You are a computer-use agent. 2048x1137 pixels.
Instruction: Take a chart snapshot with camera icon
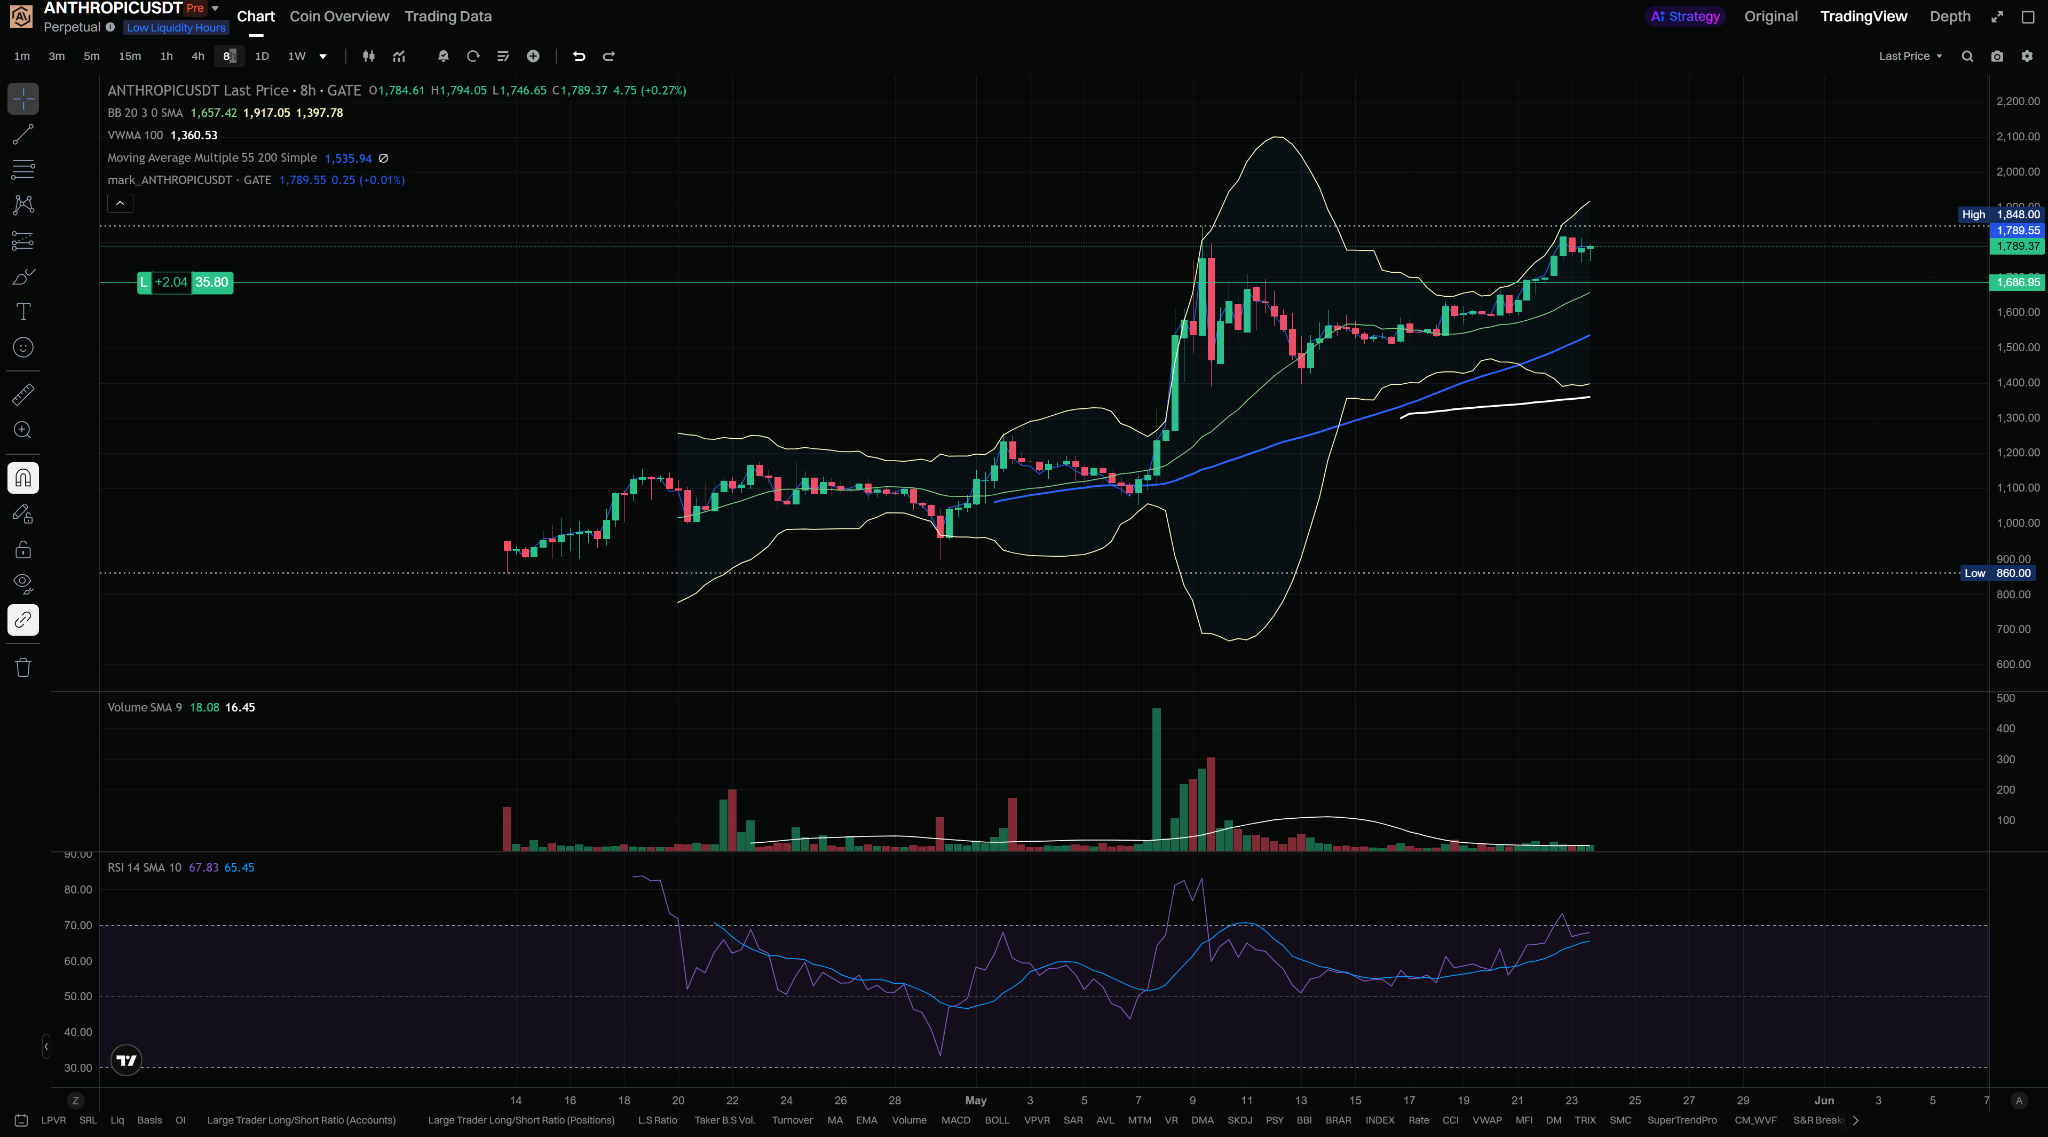(1997, 56)
